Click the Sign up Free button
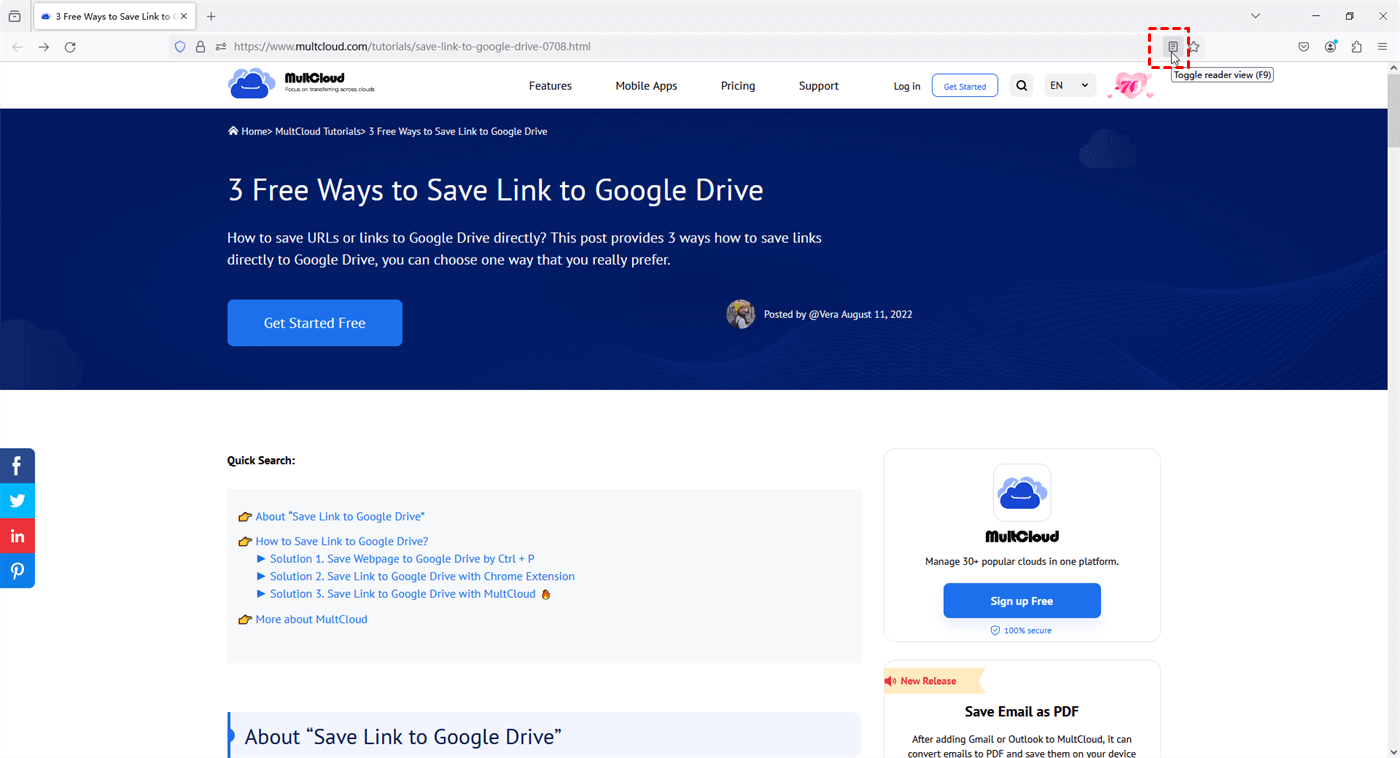 (1022, 601)
